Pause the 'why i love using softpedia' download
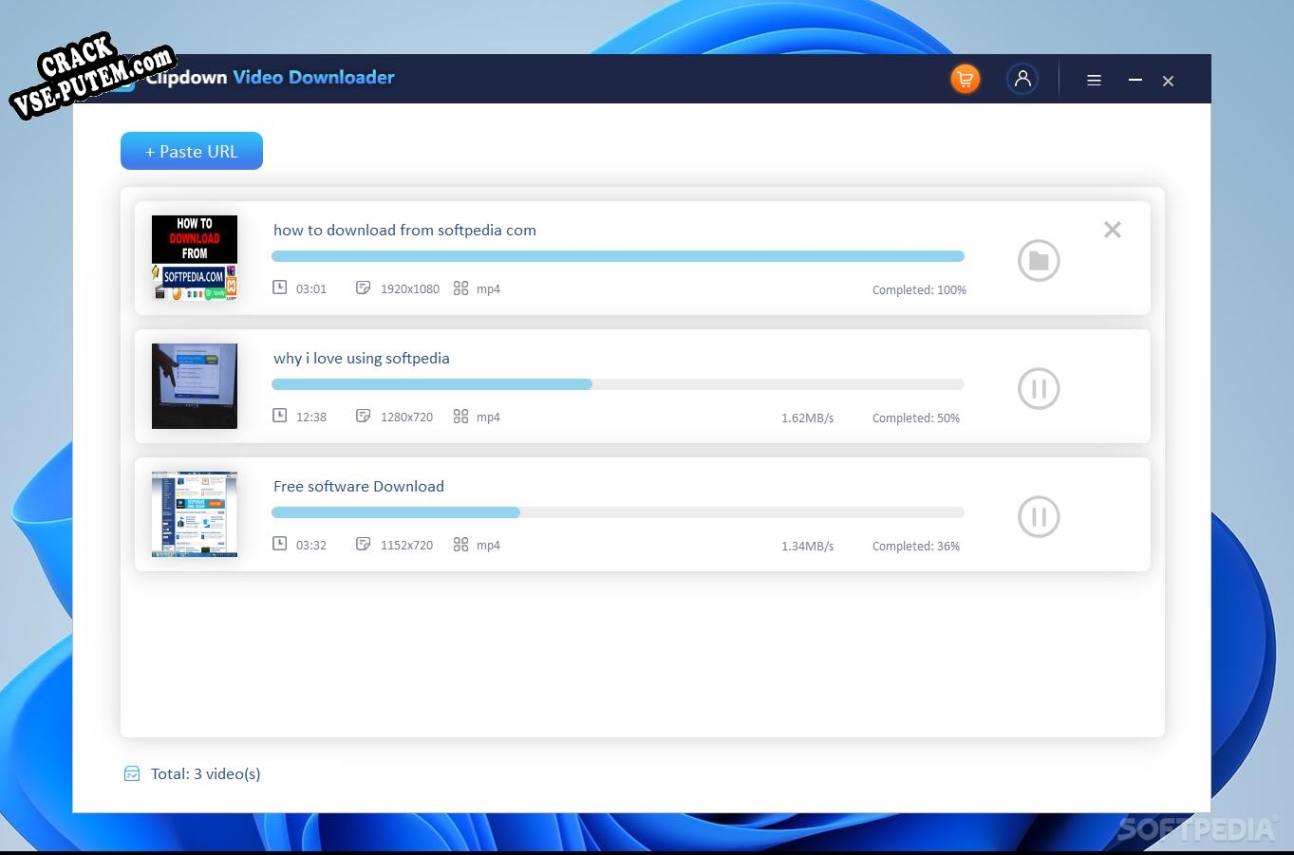This screenshot has height=855, width=1294. (x=1039, y=389)
